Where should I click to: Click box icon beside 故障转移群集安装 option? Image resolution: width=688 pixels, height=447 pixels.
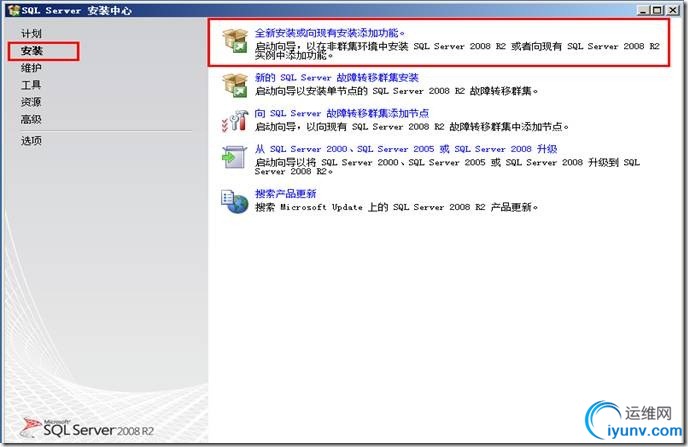[x=235, y=85]
